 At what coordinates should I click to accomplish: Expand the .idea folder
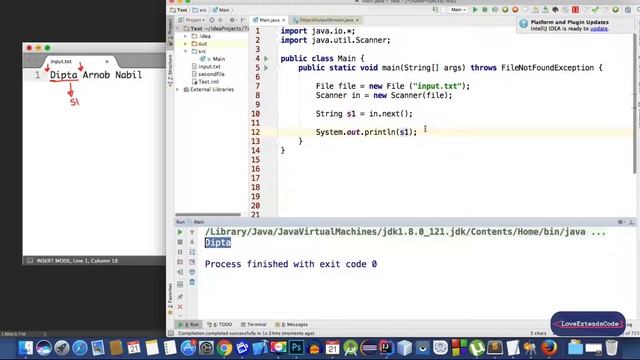click(186, 36)
